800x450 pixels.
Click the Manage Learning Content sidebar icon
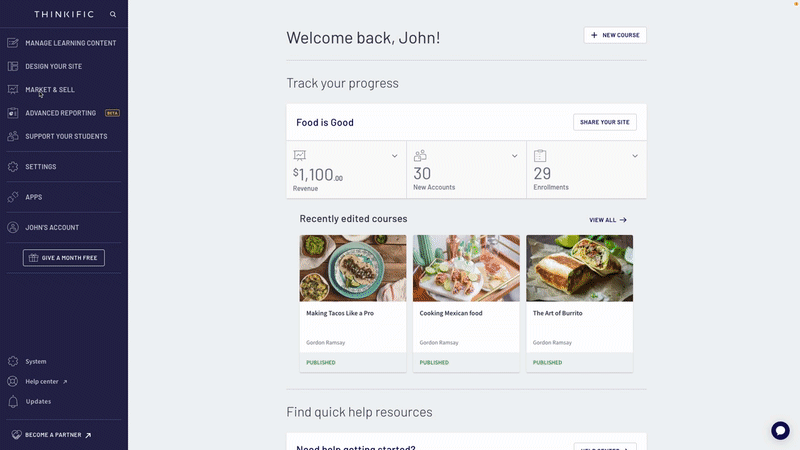coord(13,43)
